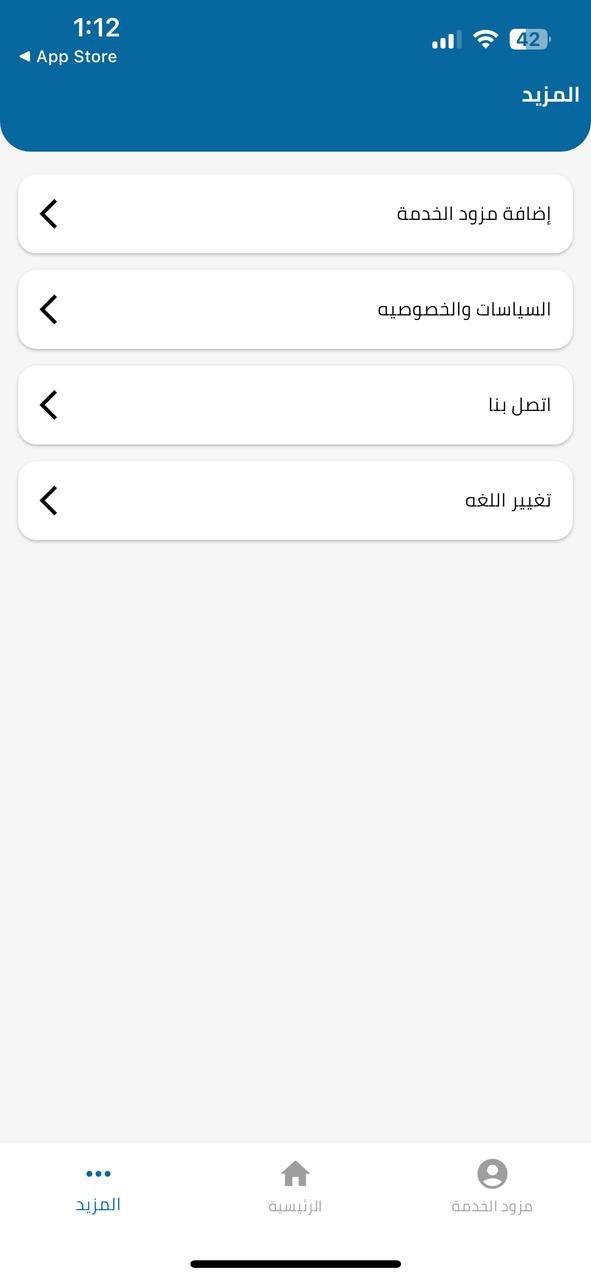Open إضافة مزود الخدمة menu item text
Viewport: 591px width, 1280px height.
tap(474, 214)
